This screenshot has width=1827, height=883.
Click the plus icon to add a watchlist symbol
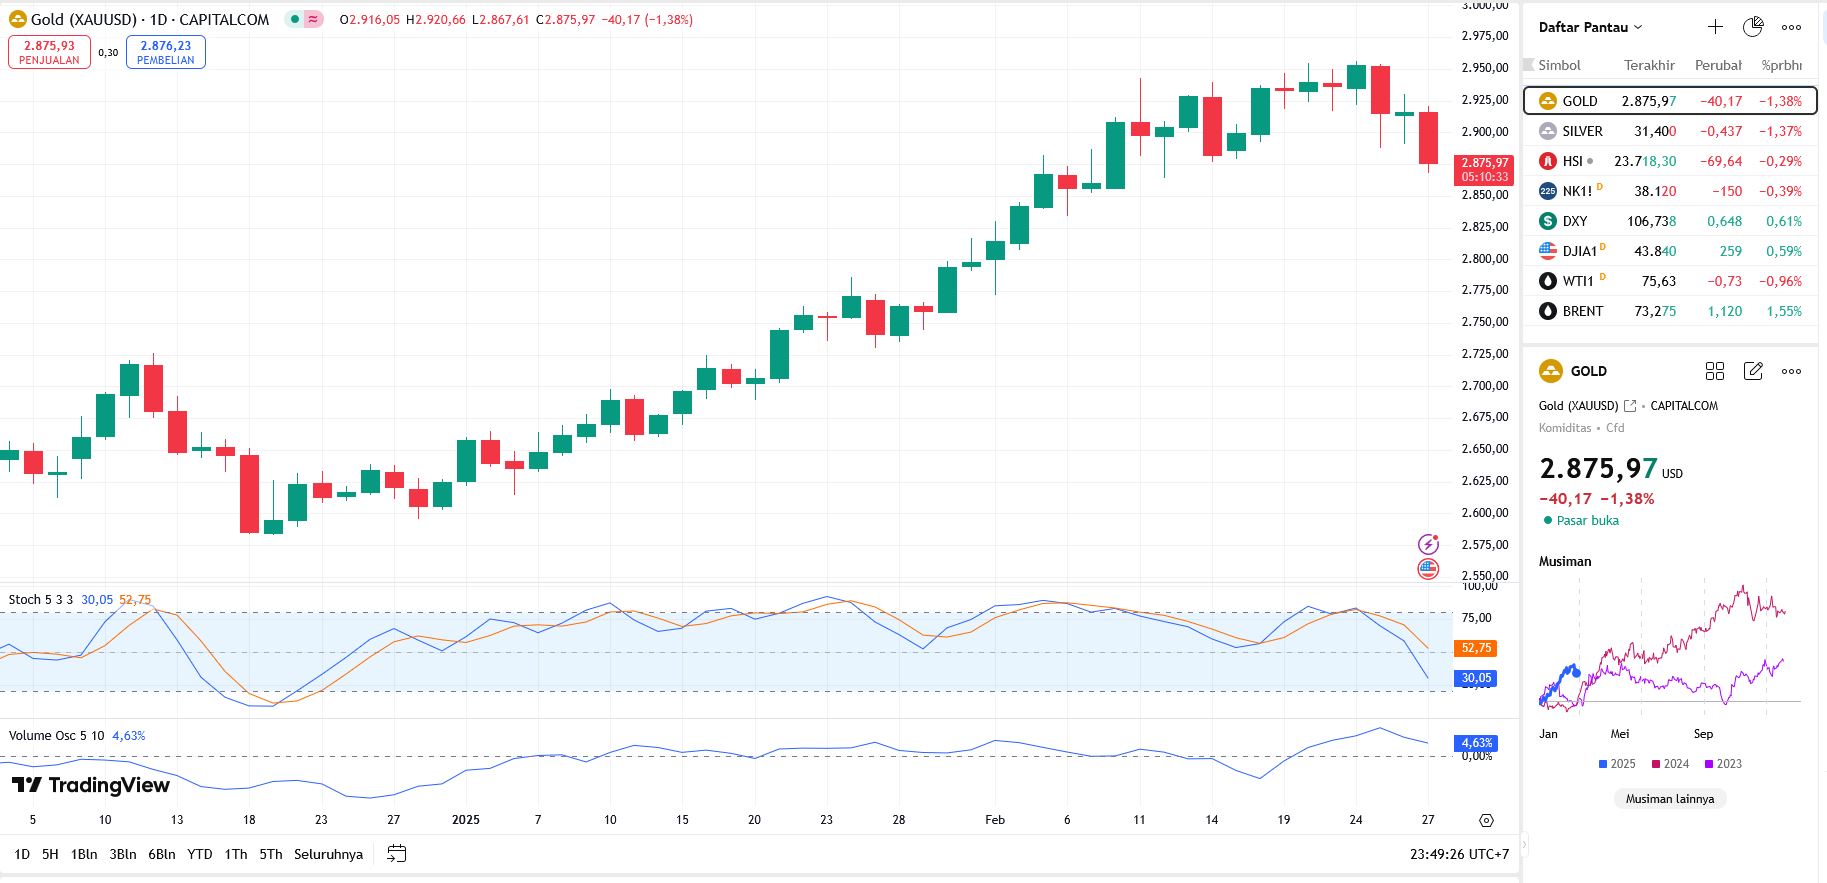[x=1715, y=27]
